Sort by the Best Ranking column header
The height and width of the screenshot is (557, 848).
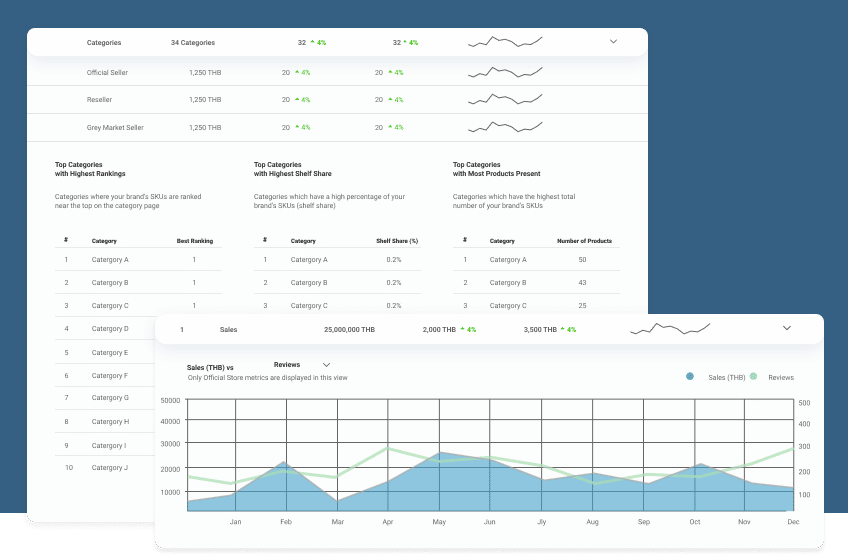pos(194,241)
